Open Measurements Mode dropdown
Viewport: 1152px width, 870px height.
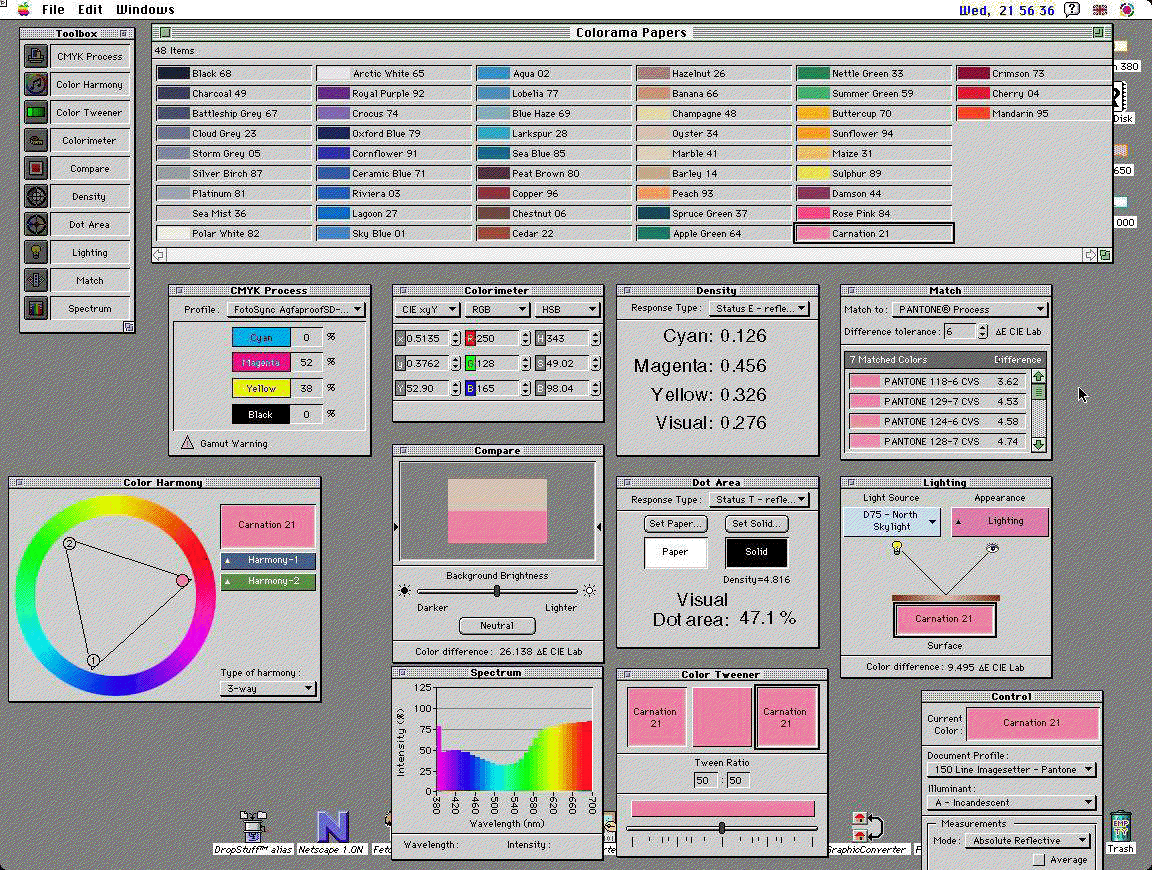[x=1028, y=841]
